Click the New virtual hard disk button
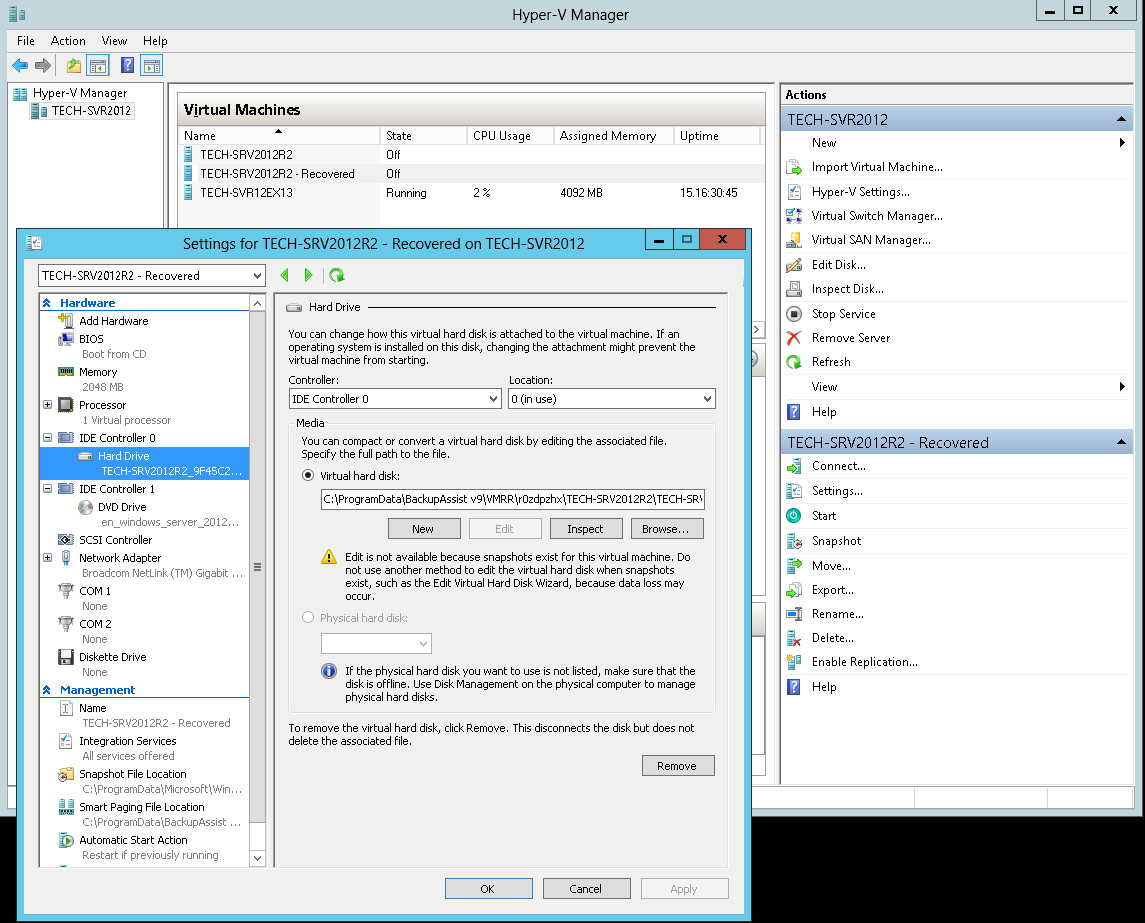This screenshot has height=923, width=1145. [424, 529]
